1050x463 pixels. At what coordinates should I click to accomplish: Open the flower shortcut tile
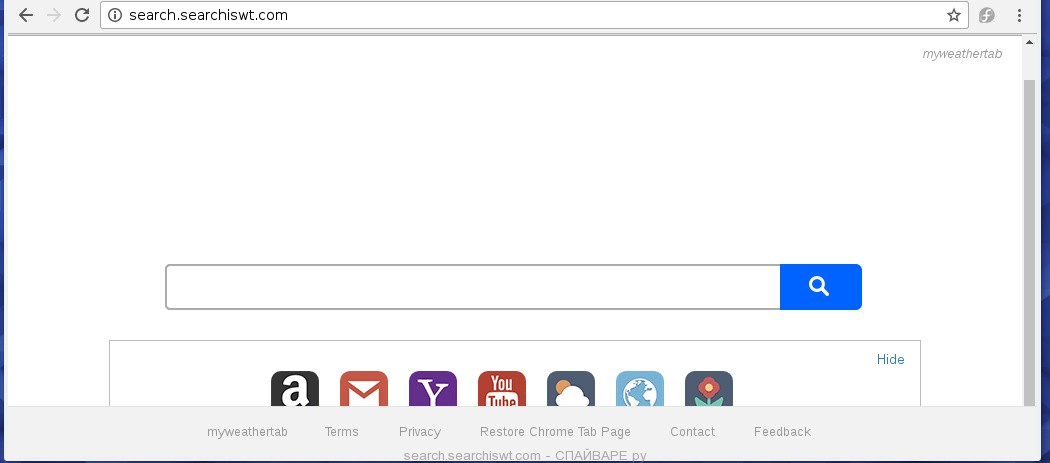tap(708, 389)
